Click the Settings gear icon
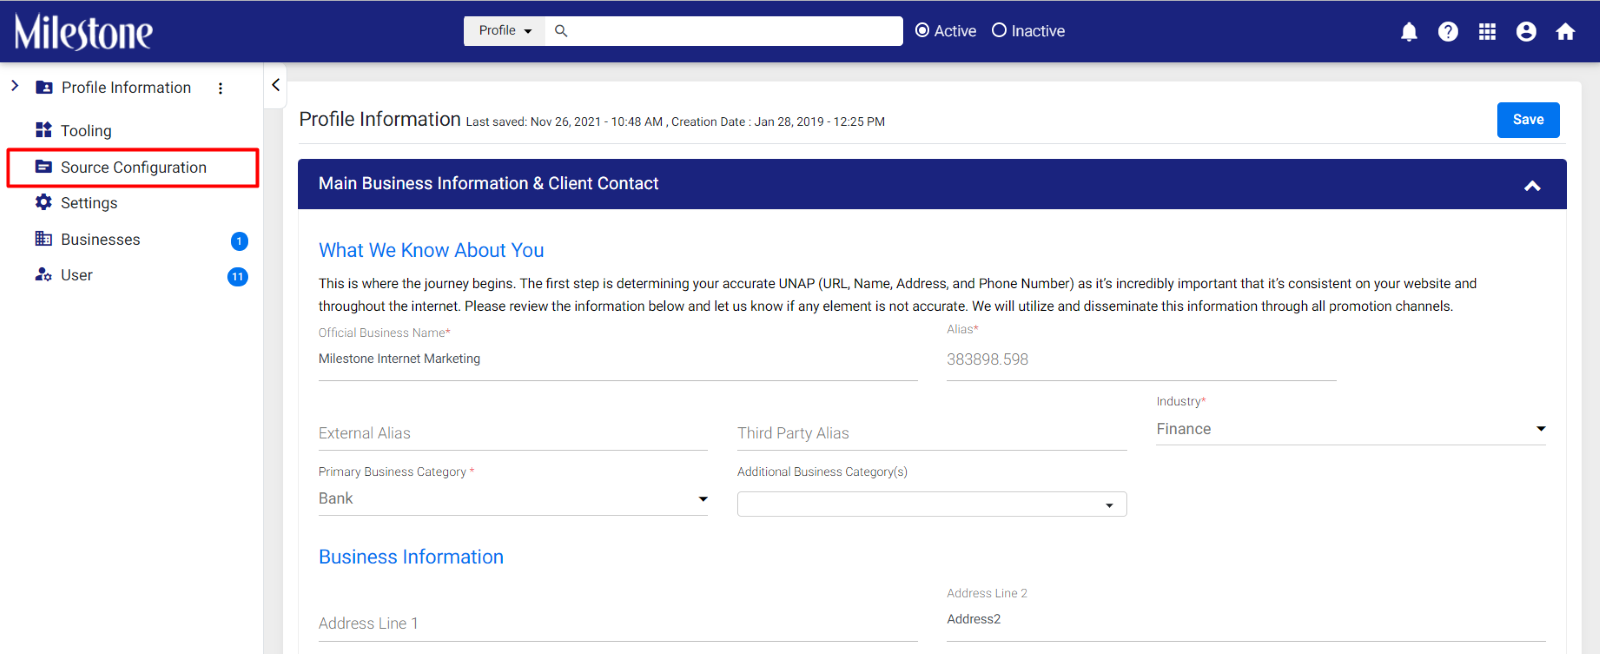Viewport: 1600px width, 654px height. pos(43,202)
